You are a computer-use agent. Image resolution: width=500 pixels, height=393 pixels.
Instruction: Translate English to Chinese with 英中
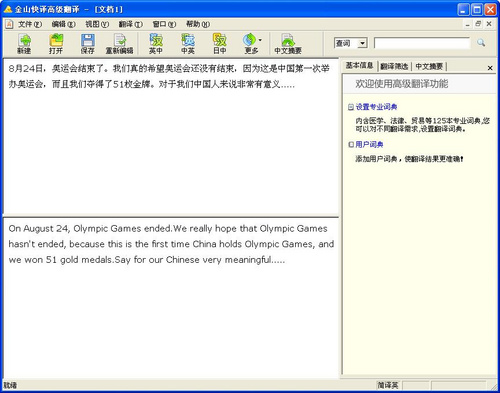click(x=156, y=44)
